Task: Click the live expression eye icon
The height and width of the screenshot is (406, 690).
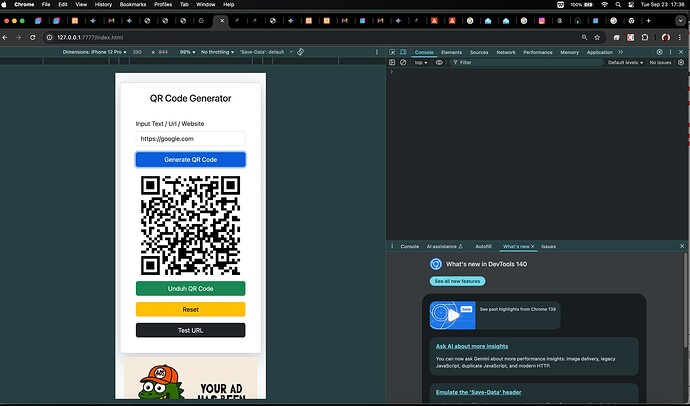Action: click(438, 62)
